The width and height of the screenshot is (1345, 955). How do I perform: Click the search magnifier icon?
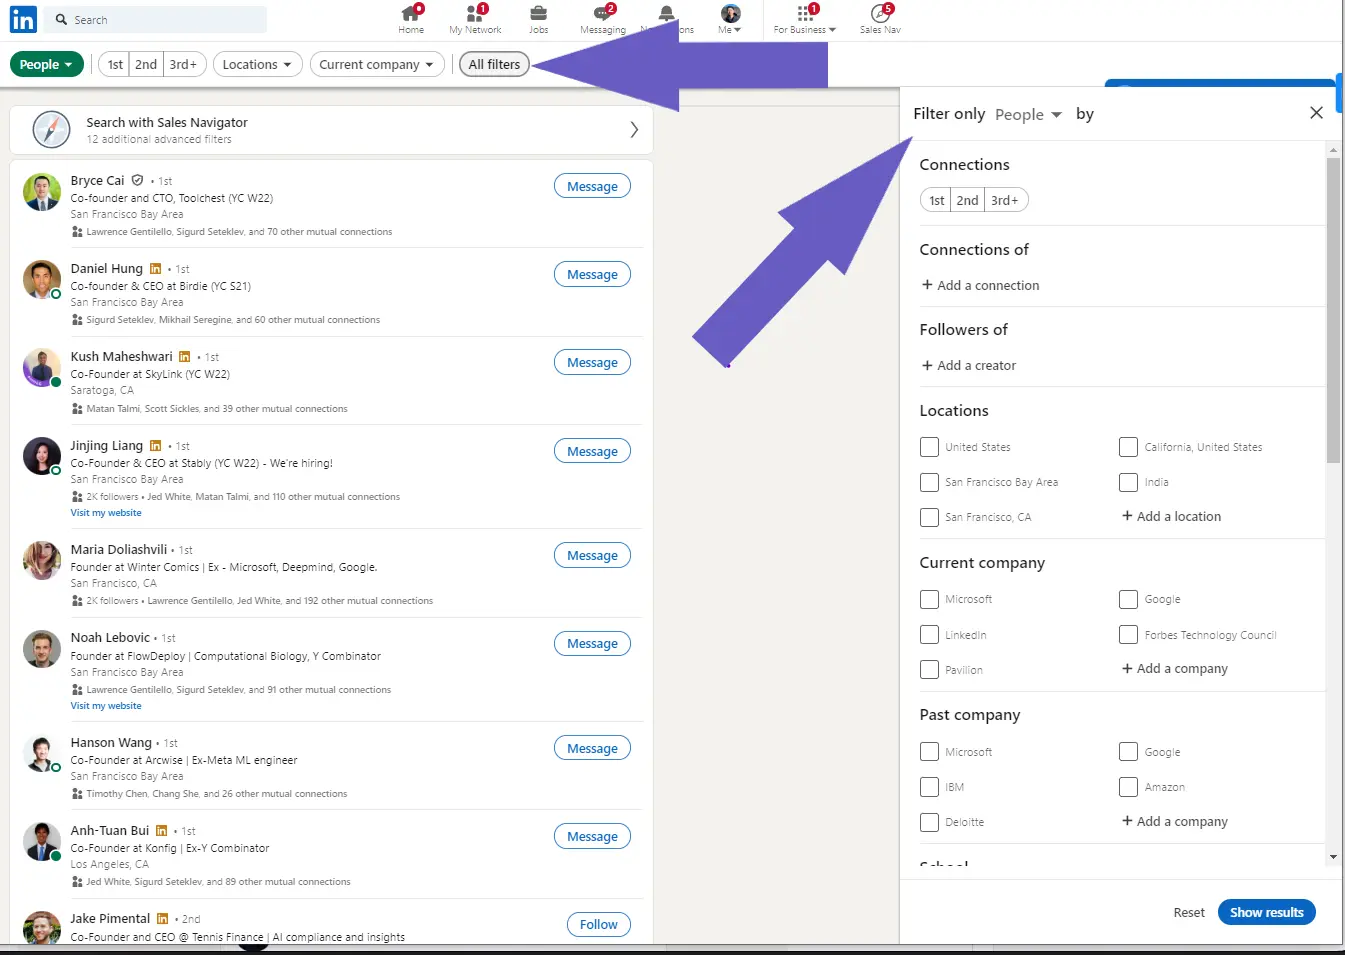click(62, 20)
